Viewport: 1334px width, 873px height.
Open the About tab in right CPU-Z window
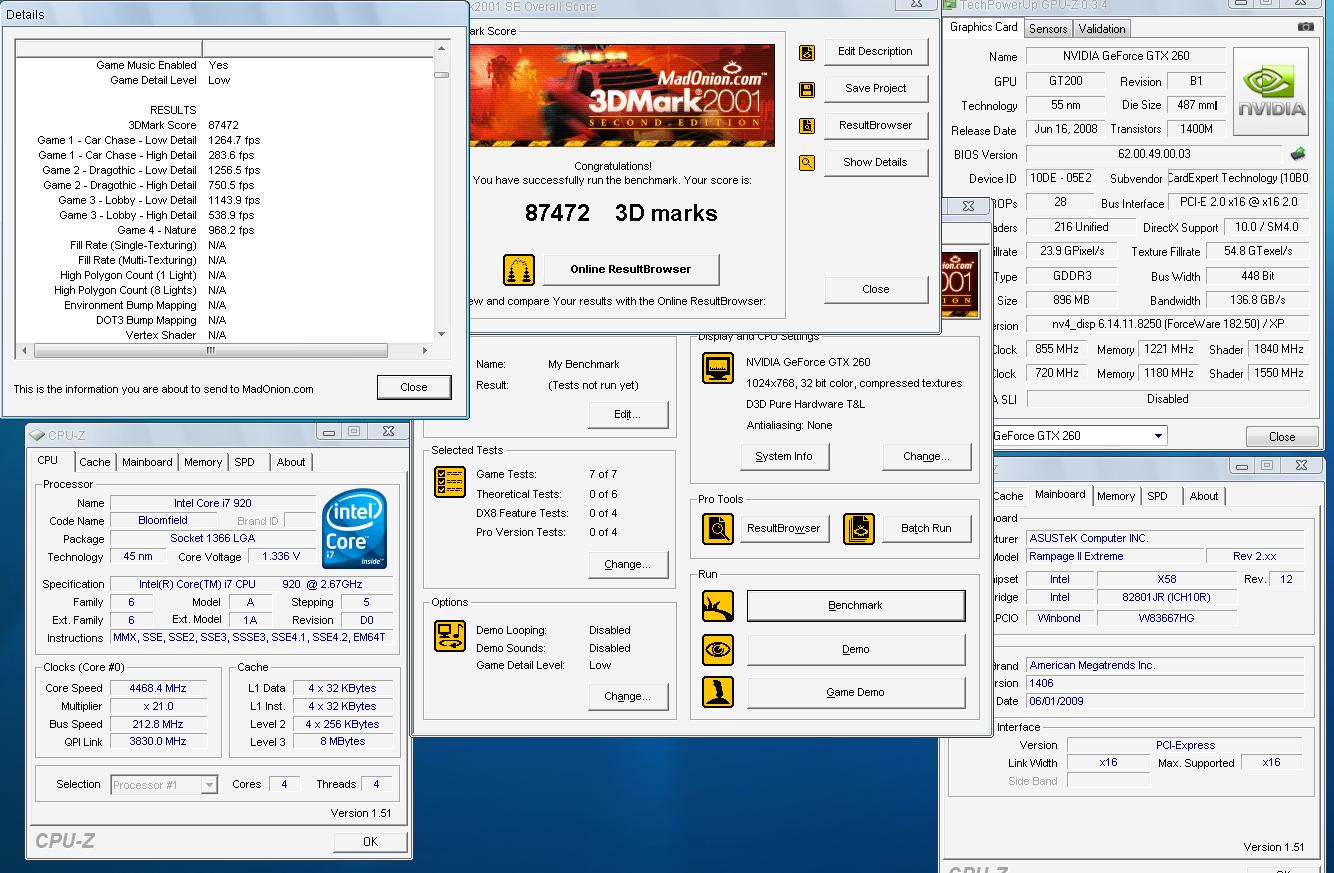(1204, 496)
